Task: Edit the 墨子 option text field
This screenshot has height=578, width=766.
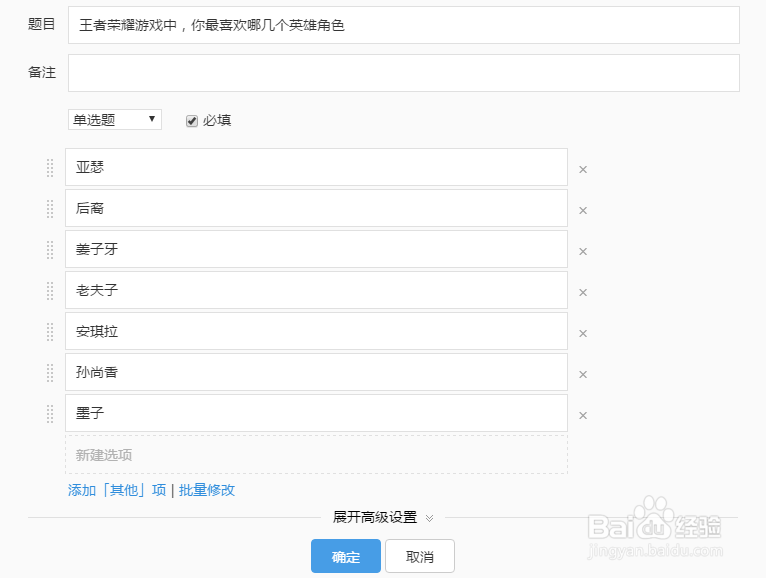Action: (x=316, y=413)
